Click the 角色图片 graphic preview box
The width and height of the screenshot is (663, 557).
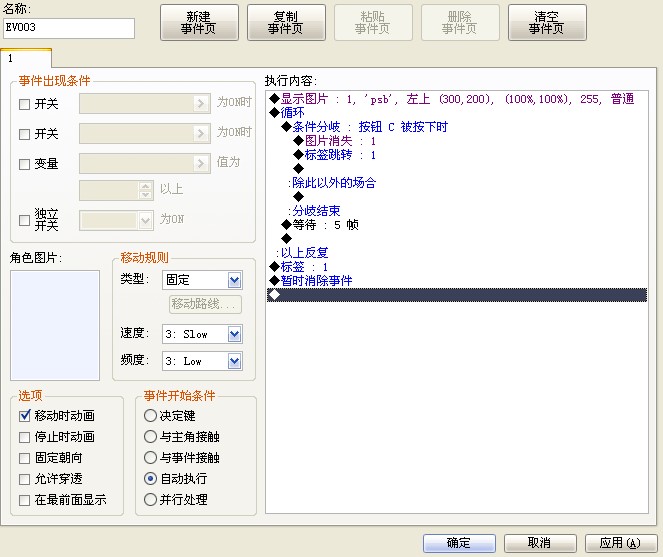click(x=55, y=326)
